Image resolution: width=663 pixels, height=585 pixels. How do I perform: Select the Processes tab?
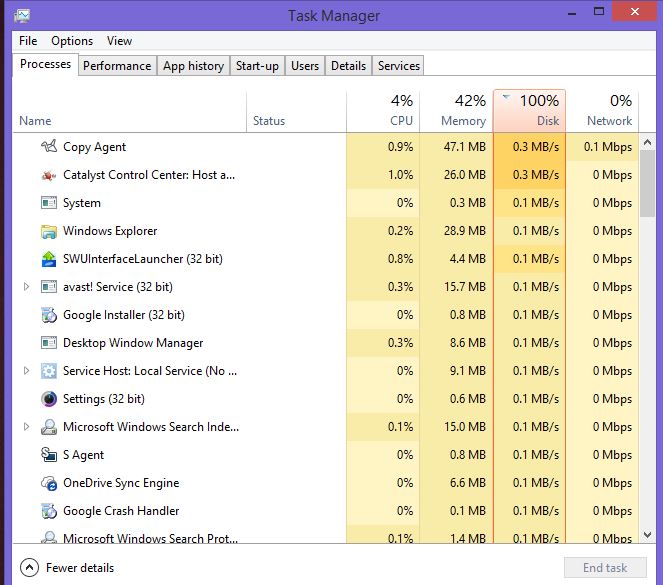[45, 64]
